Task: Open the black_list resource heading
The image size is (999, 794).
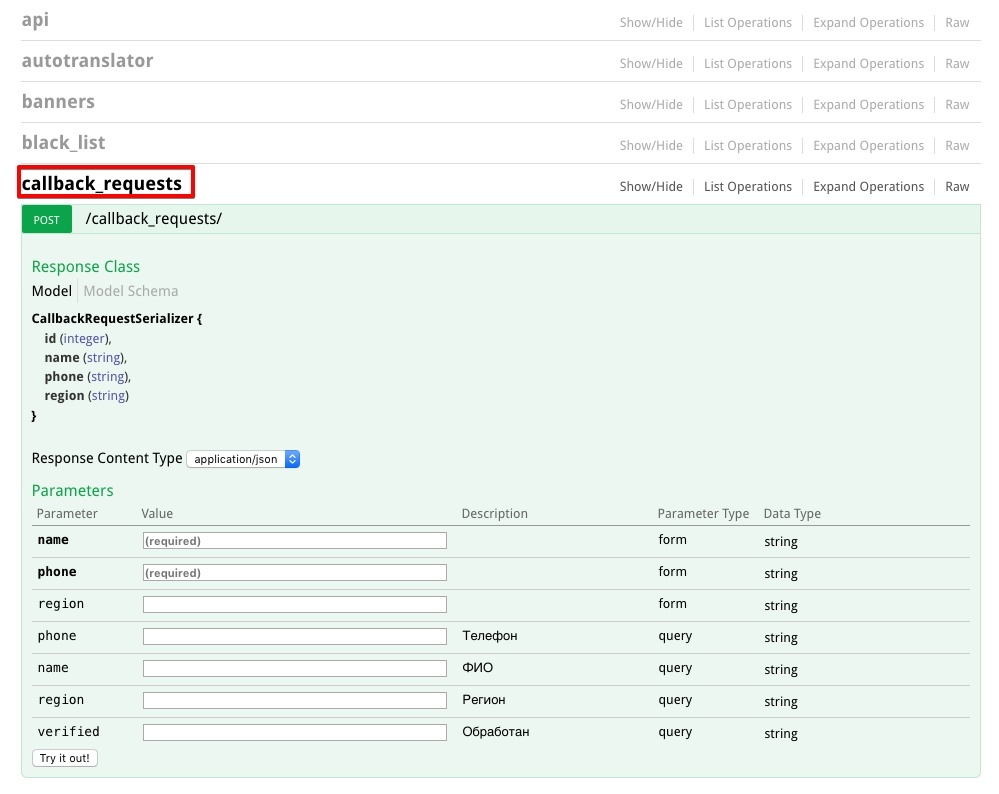Action: click(63, 143)
